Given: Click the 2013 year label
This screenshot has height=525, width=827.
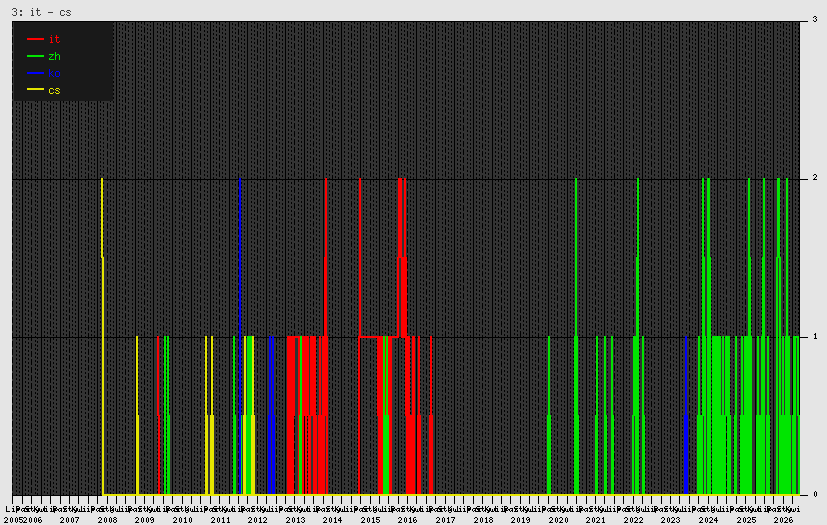Looking at the screenshot, I should point(295,520).
